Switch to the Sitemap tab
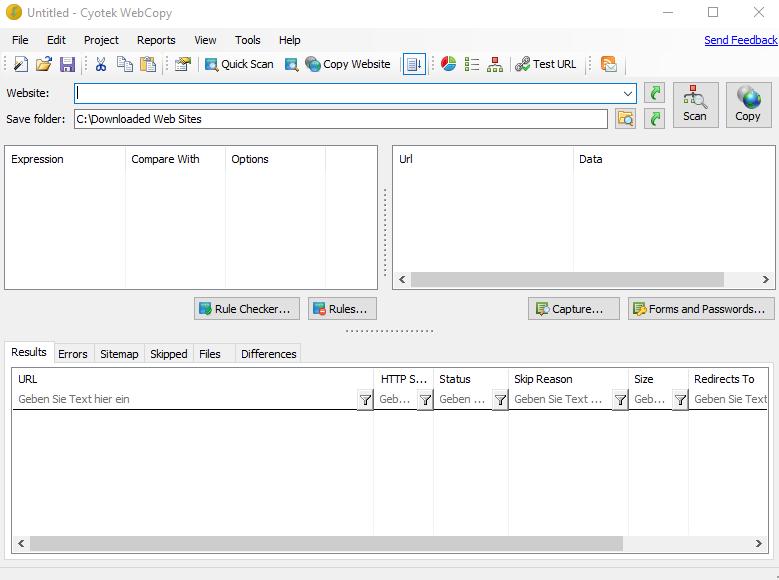Image resolution: width=779 pixels, height=580 pixels. 119,354
